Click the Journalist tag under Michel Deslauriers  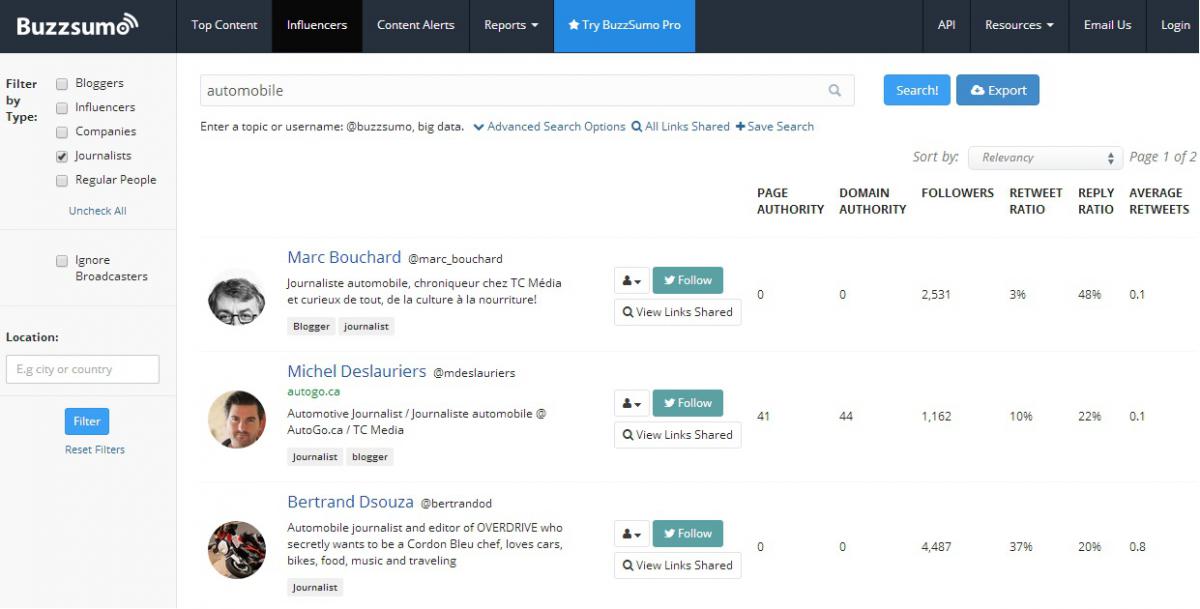(315, 457)
